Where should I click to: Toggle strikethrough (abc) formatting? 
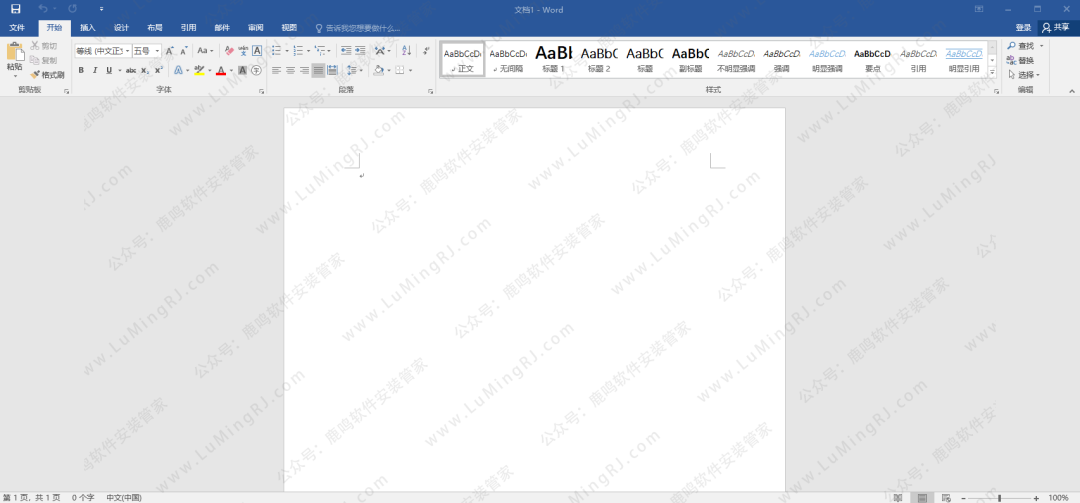pyautogui.click(x=130, y=70)
